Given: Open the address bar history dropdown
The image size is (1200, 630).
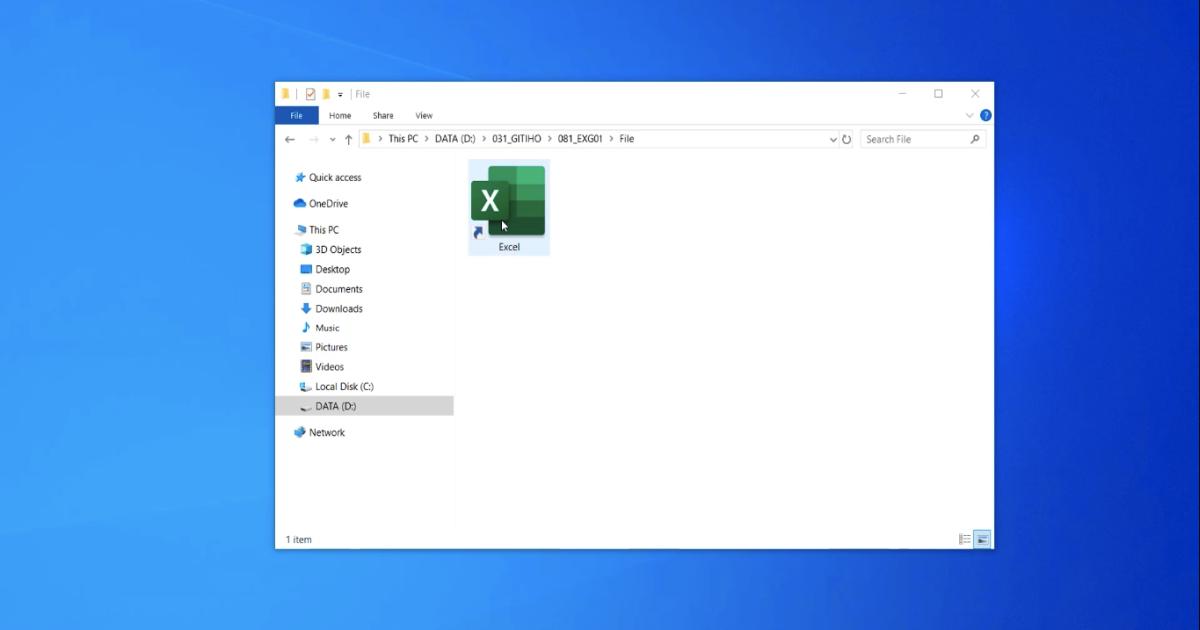Looking at the screenshot, I should (x=834, y=139).
